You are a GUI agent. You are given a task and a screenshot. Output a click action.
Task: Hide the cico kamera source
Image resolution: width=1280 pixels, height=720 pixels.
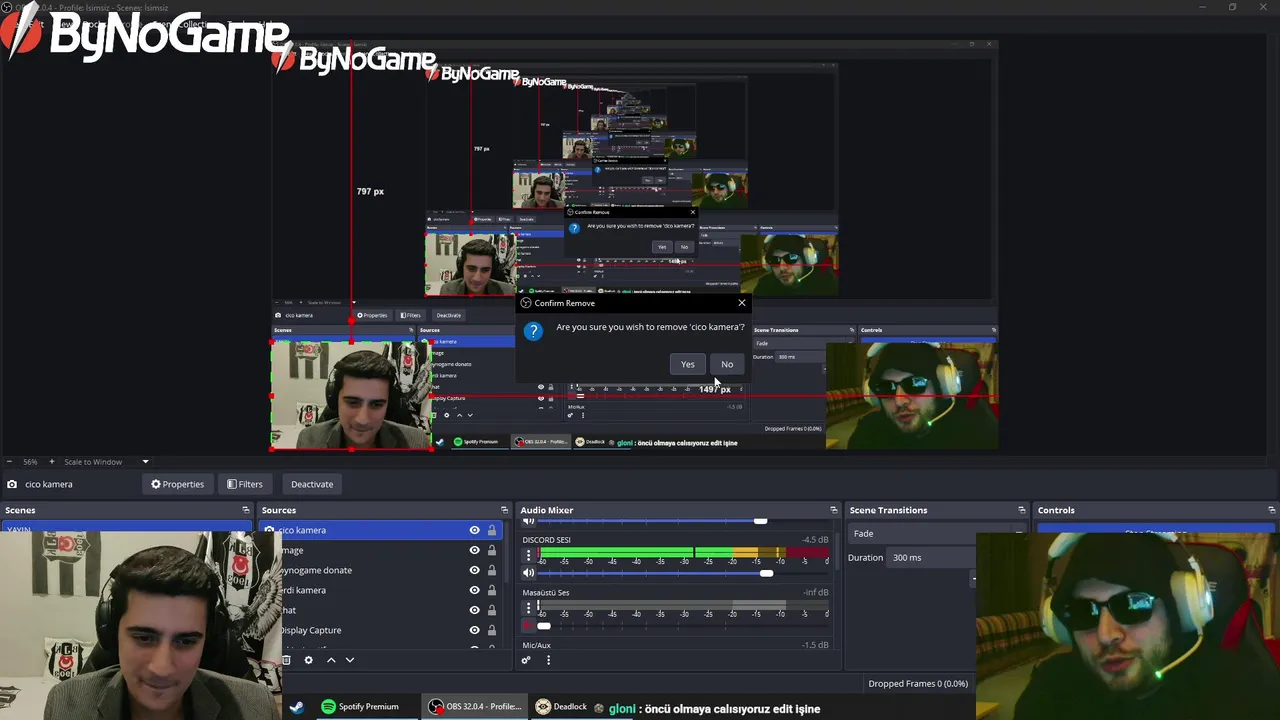coord(474,530)
